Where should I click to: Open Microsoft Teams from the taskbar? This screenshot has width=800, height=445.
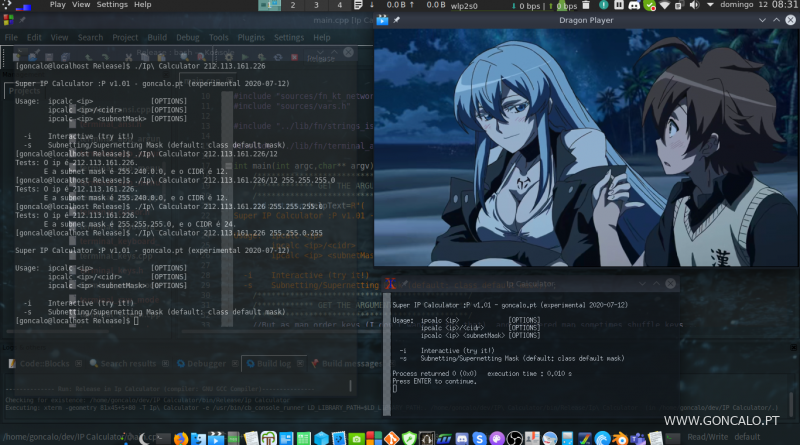click(x=637, y=438)
